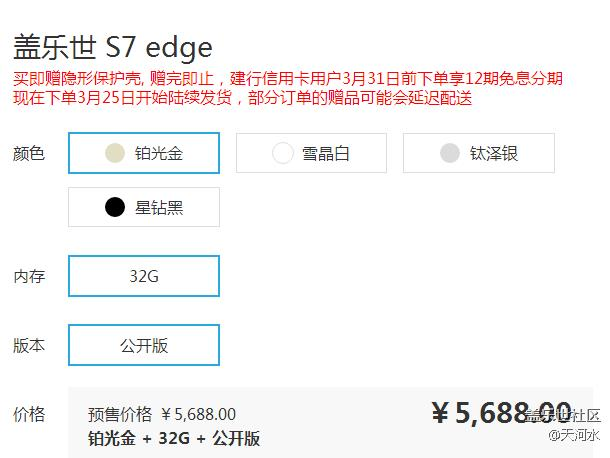The width and height of the screenshot is (610, 458).
Task: Choose the 公开版 version option
Action: 144,345
